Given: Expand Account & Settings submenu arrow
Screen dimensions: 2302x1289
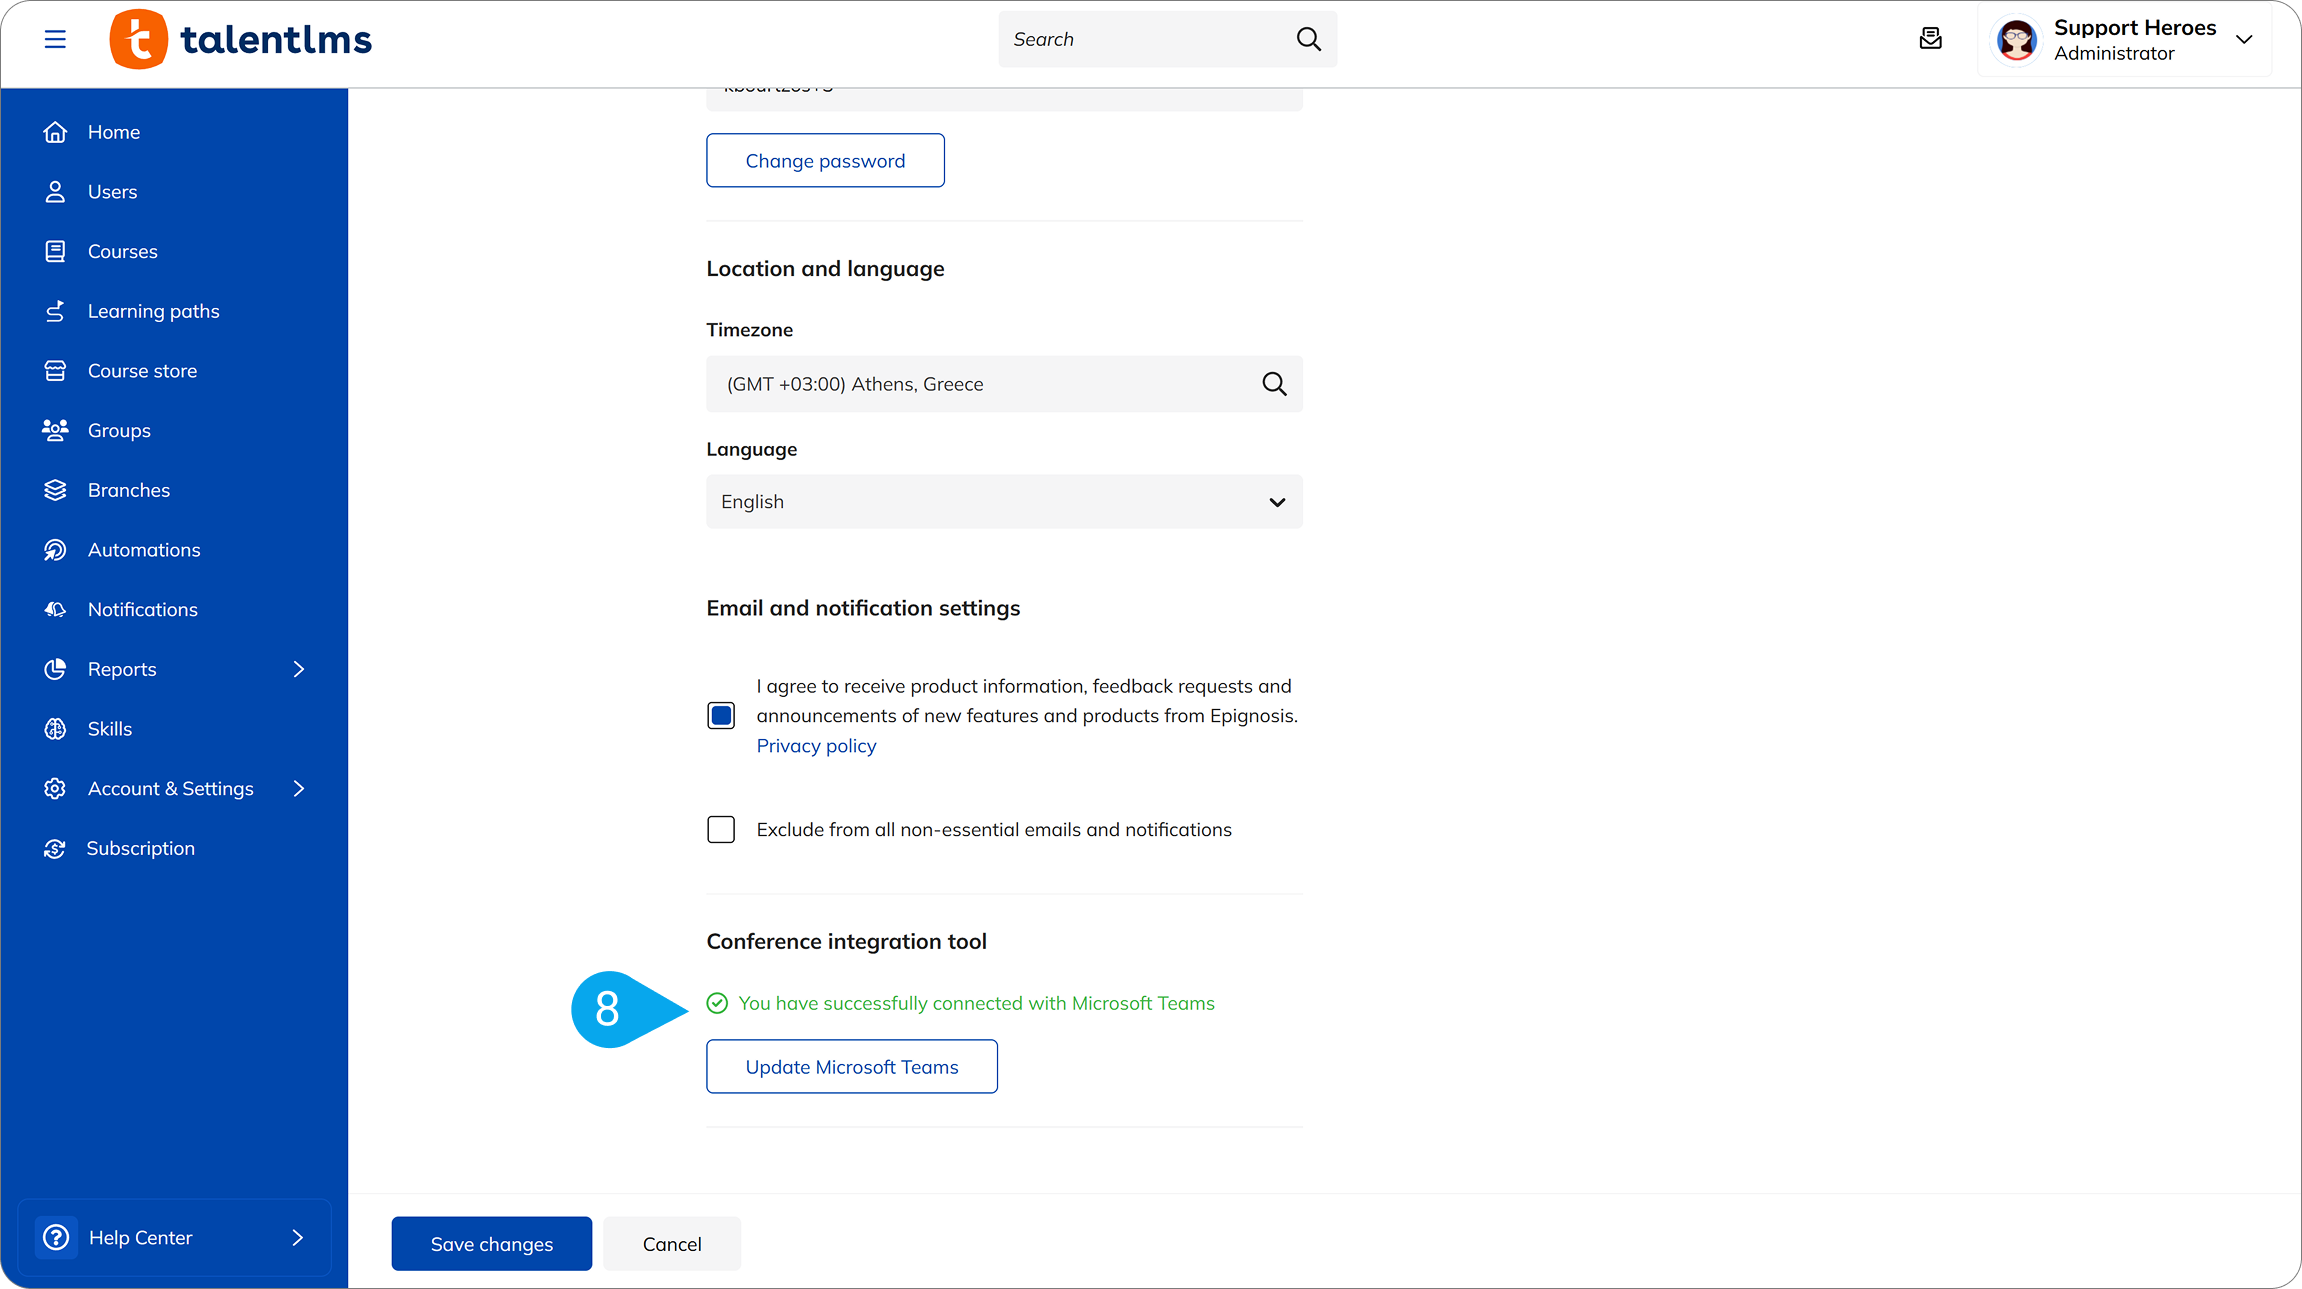Looking at the screenshot, I should [298, 789].
